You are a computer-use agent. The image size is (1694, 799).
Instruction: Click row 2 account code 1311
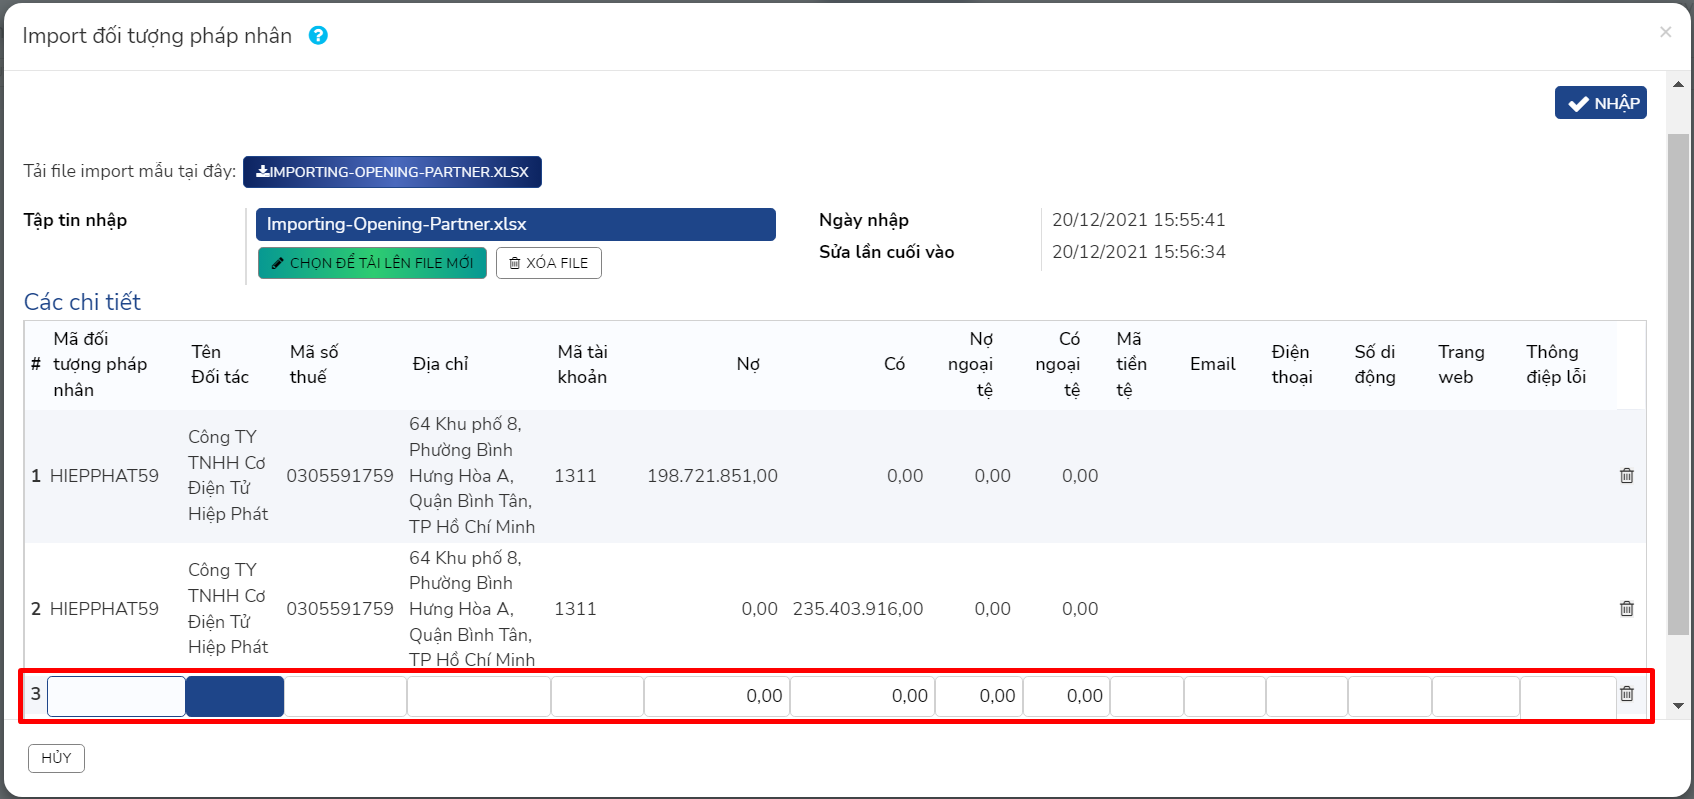[x=575, y=609]
